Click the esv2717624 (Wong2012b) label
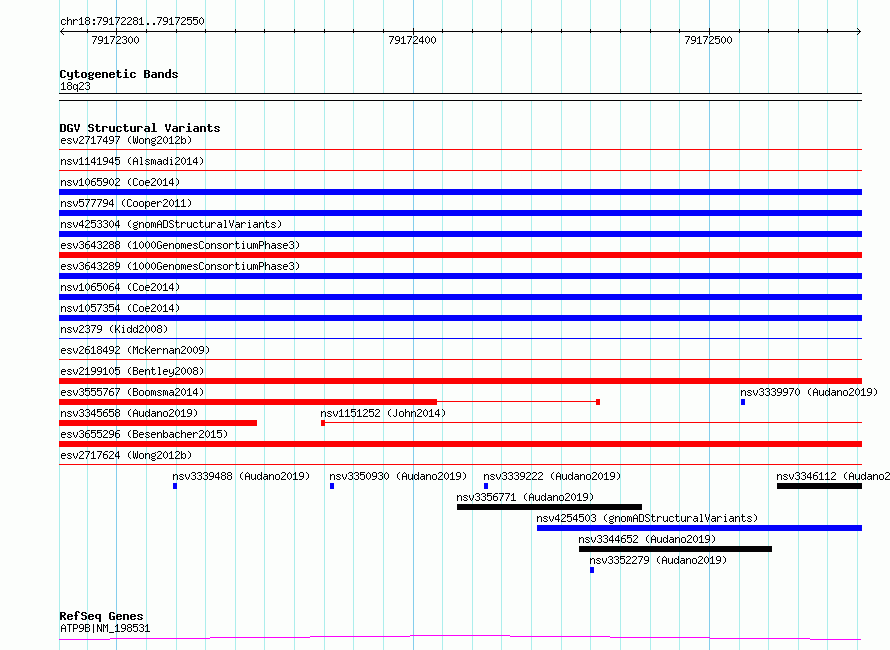 coord(126,455)
